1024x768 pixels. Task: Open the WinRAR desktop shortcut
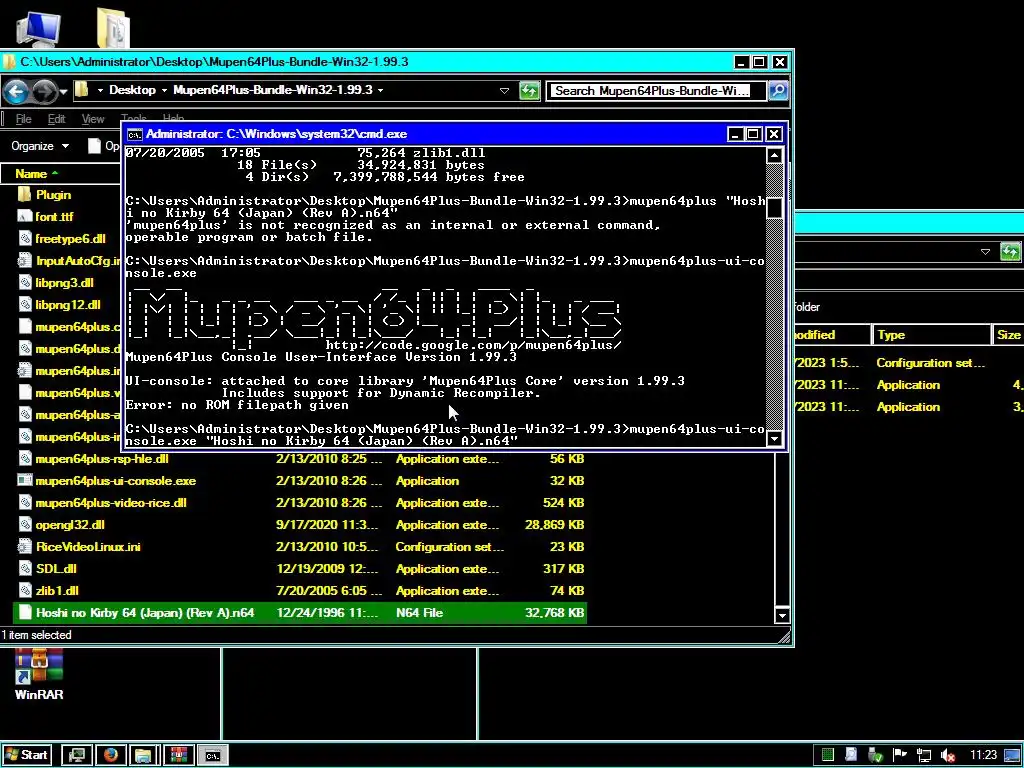39,674
